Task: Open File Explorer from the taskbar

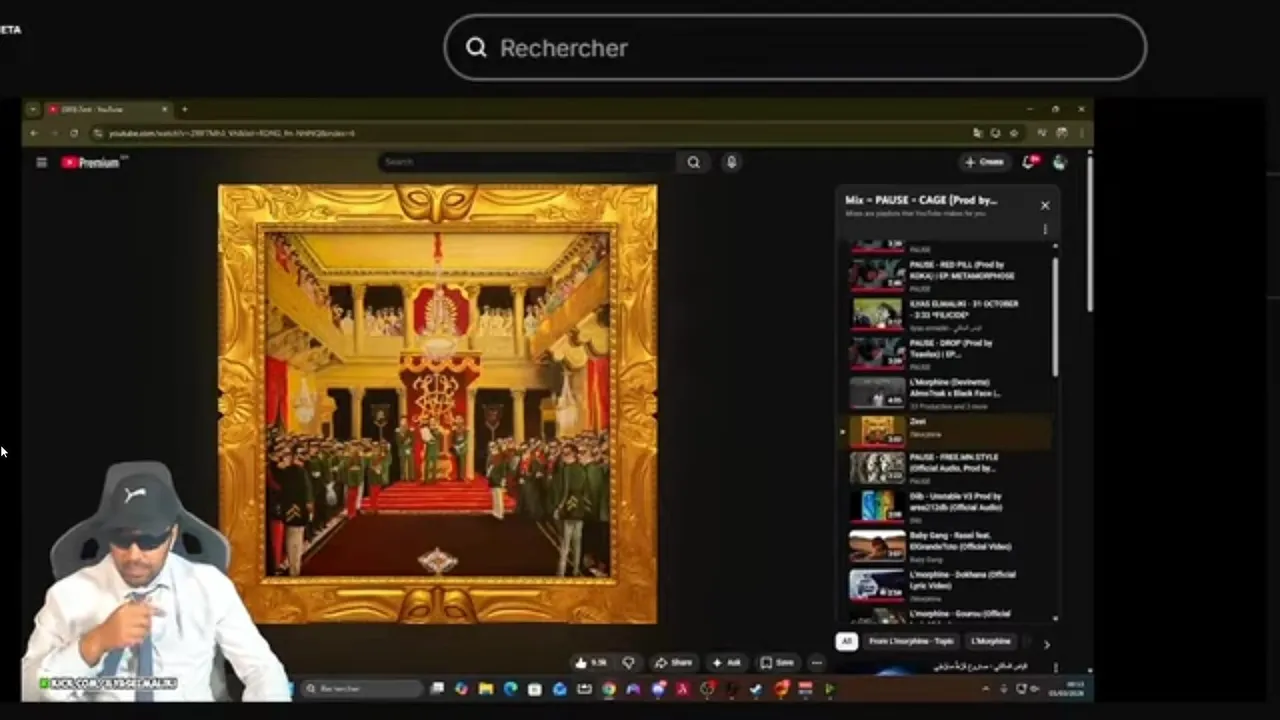Action: click(x=486, y=688)
